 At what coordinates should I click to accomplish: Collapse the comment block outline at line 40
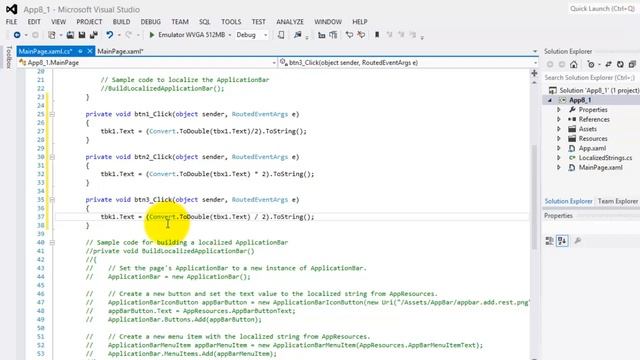point(52,243)
